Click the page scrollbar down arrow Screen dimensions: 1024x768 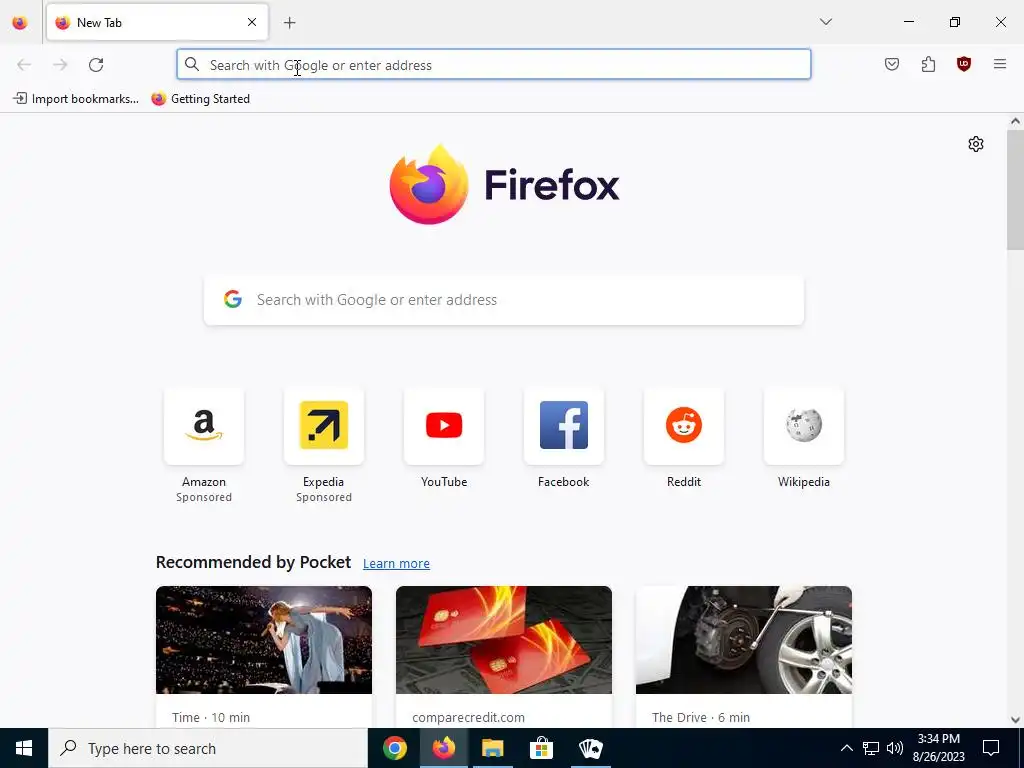[1015, 720]
